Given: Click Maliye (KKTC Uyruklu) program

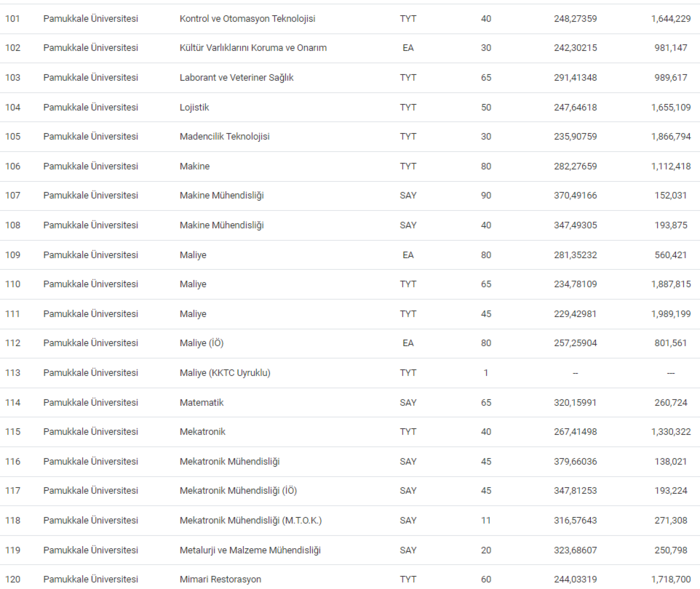Looking at the screenshot, I should tap(225, 373).
